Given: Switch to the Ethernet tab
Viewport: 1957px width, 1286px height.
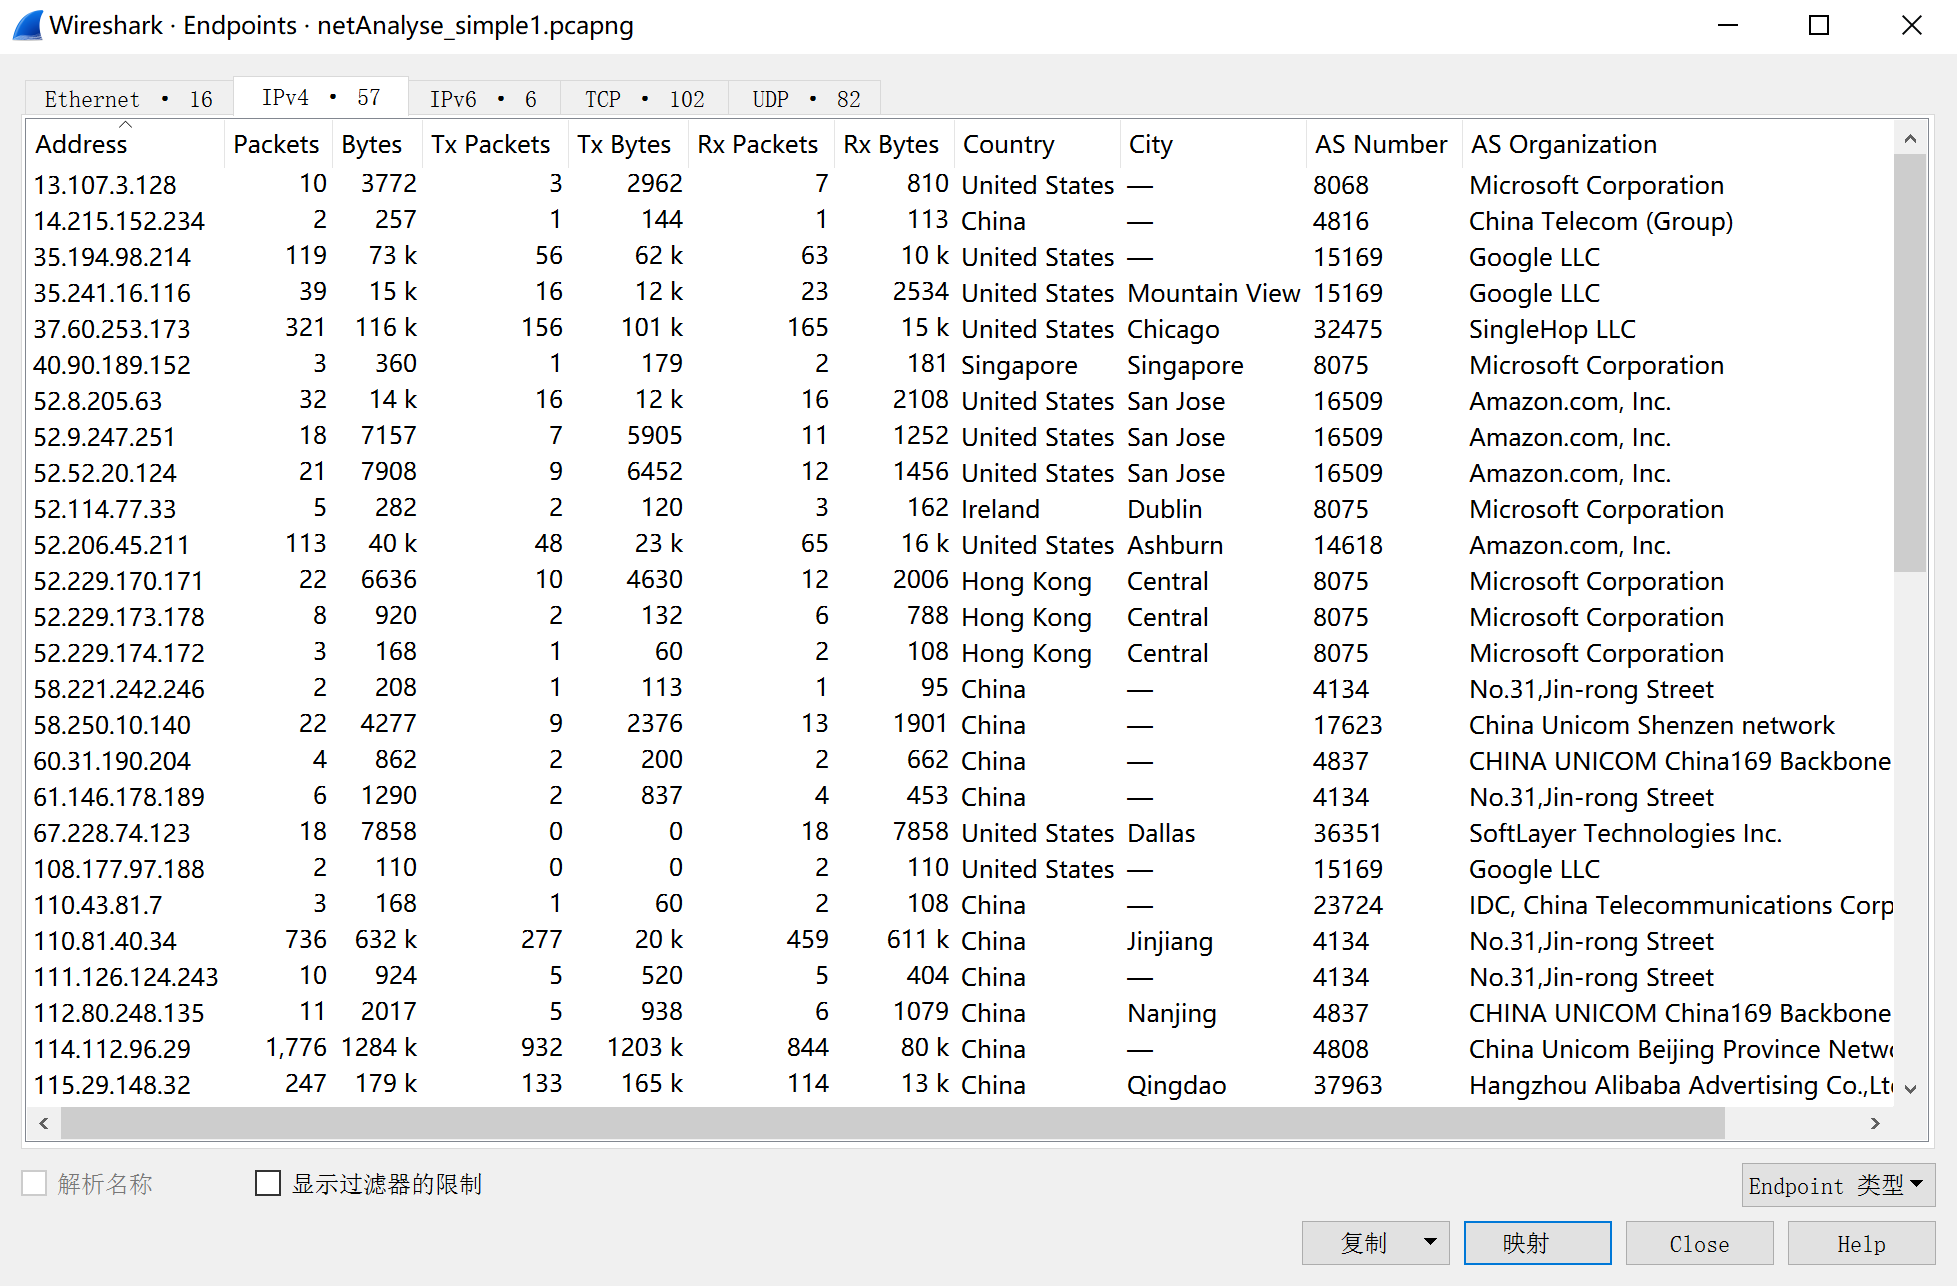Looking at the screenshot, I should pyautogui.click(x=129, y=99).
